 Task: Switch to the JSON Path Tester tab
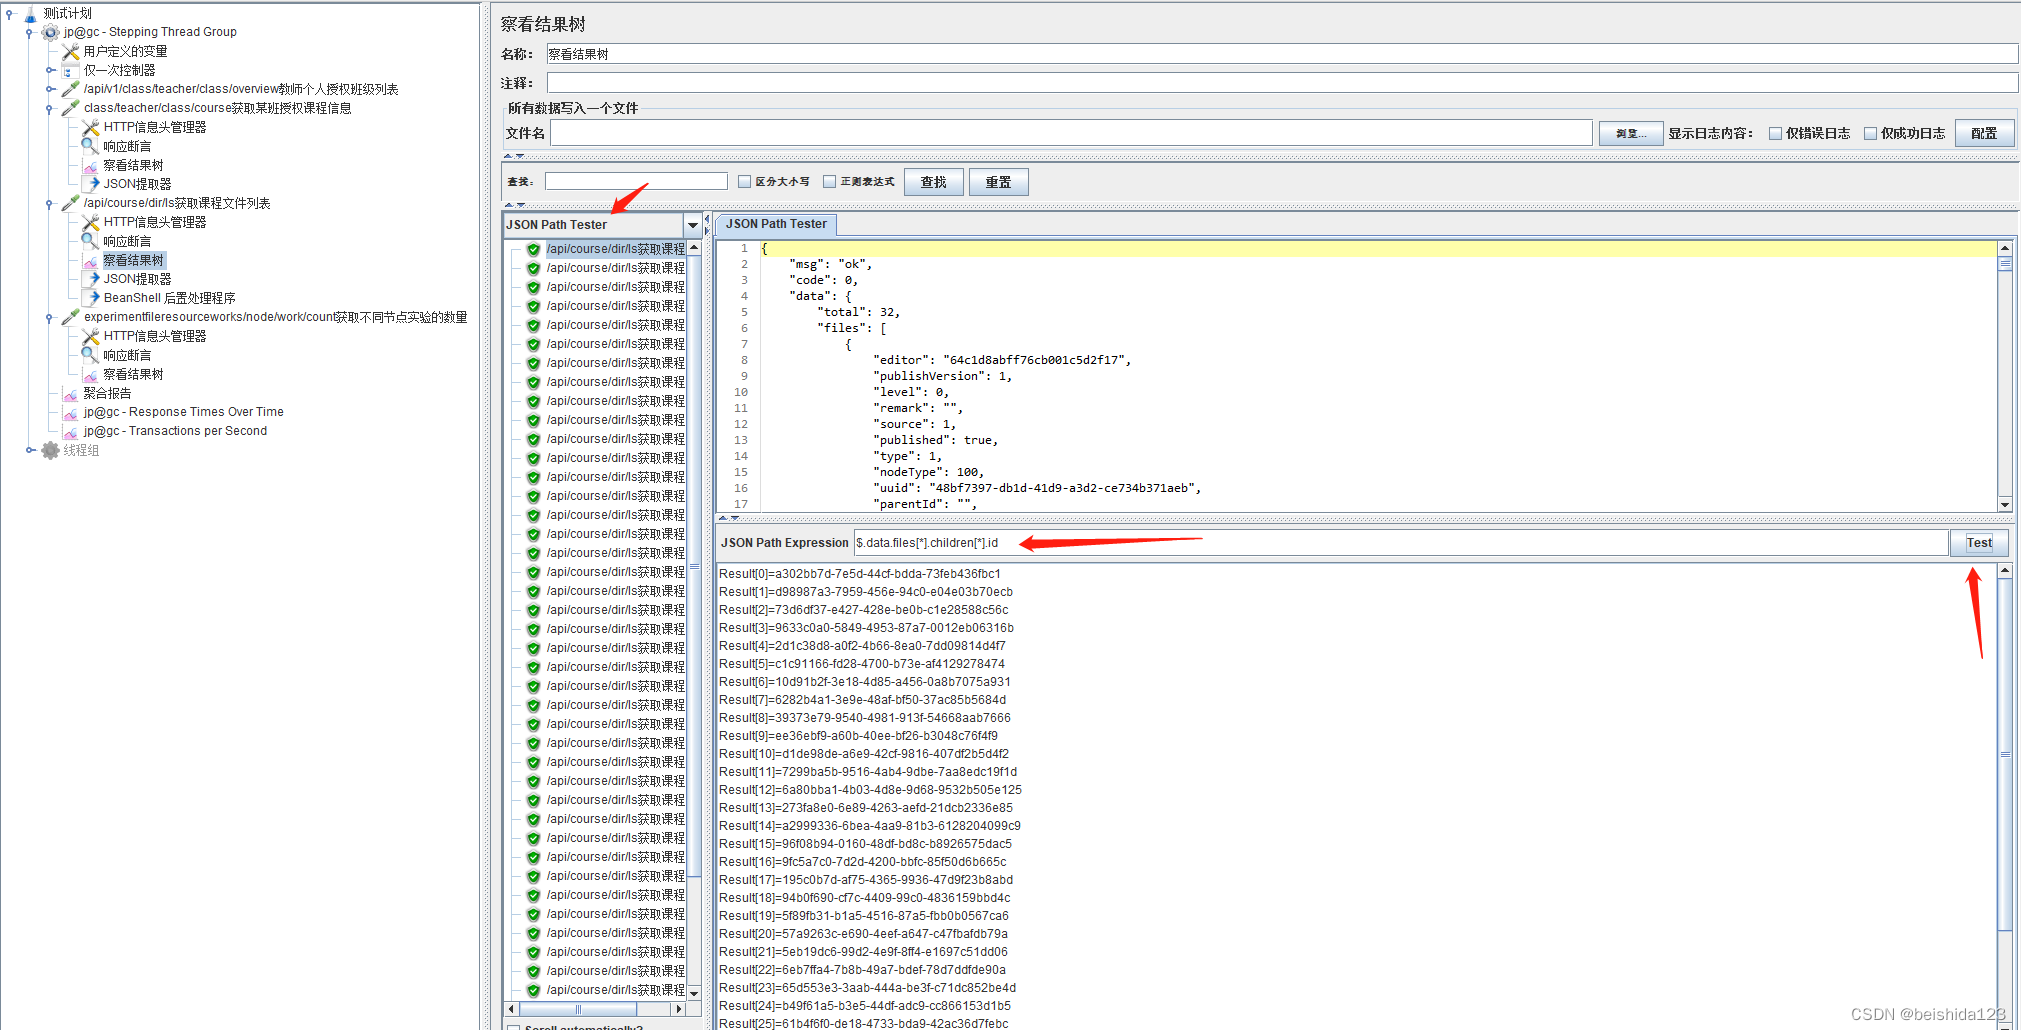[776, 224]
